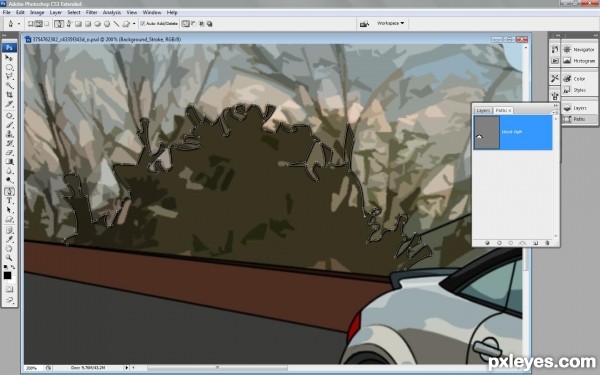Select the Zoom tool
This screenshot has height=375, width=600.
(9, 258)
